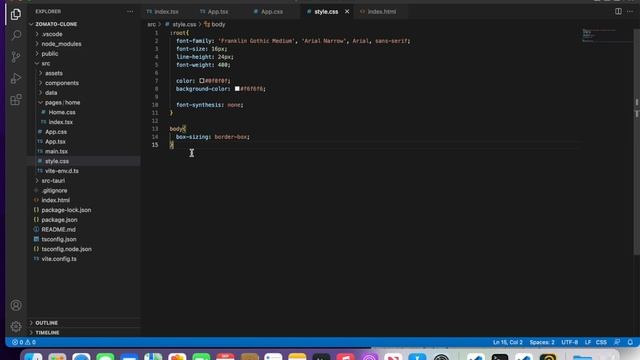The height and width of the screenshot is (360, 640).
Task: Click line number 13 in the gutter
Action: coord(155,129)
